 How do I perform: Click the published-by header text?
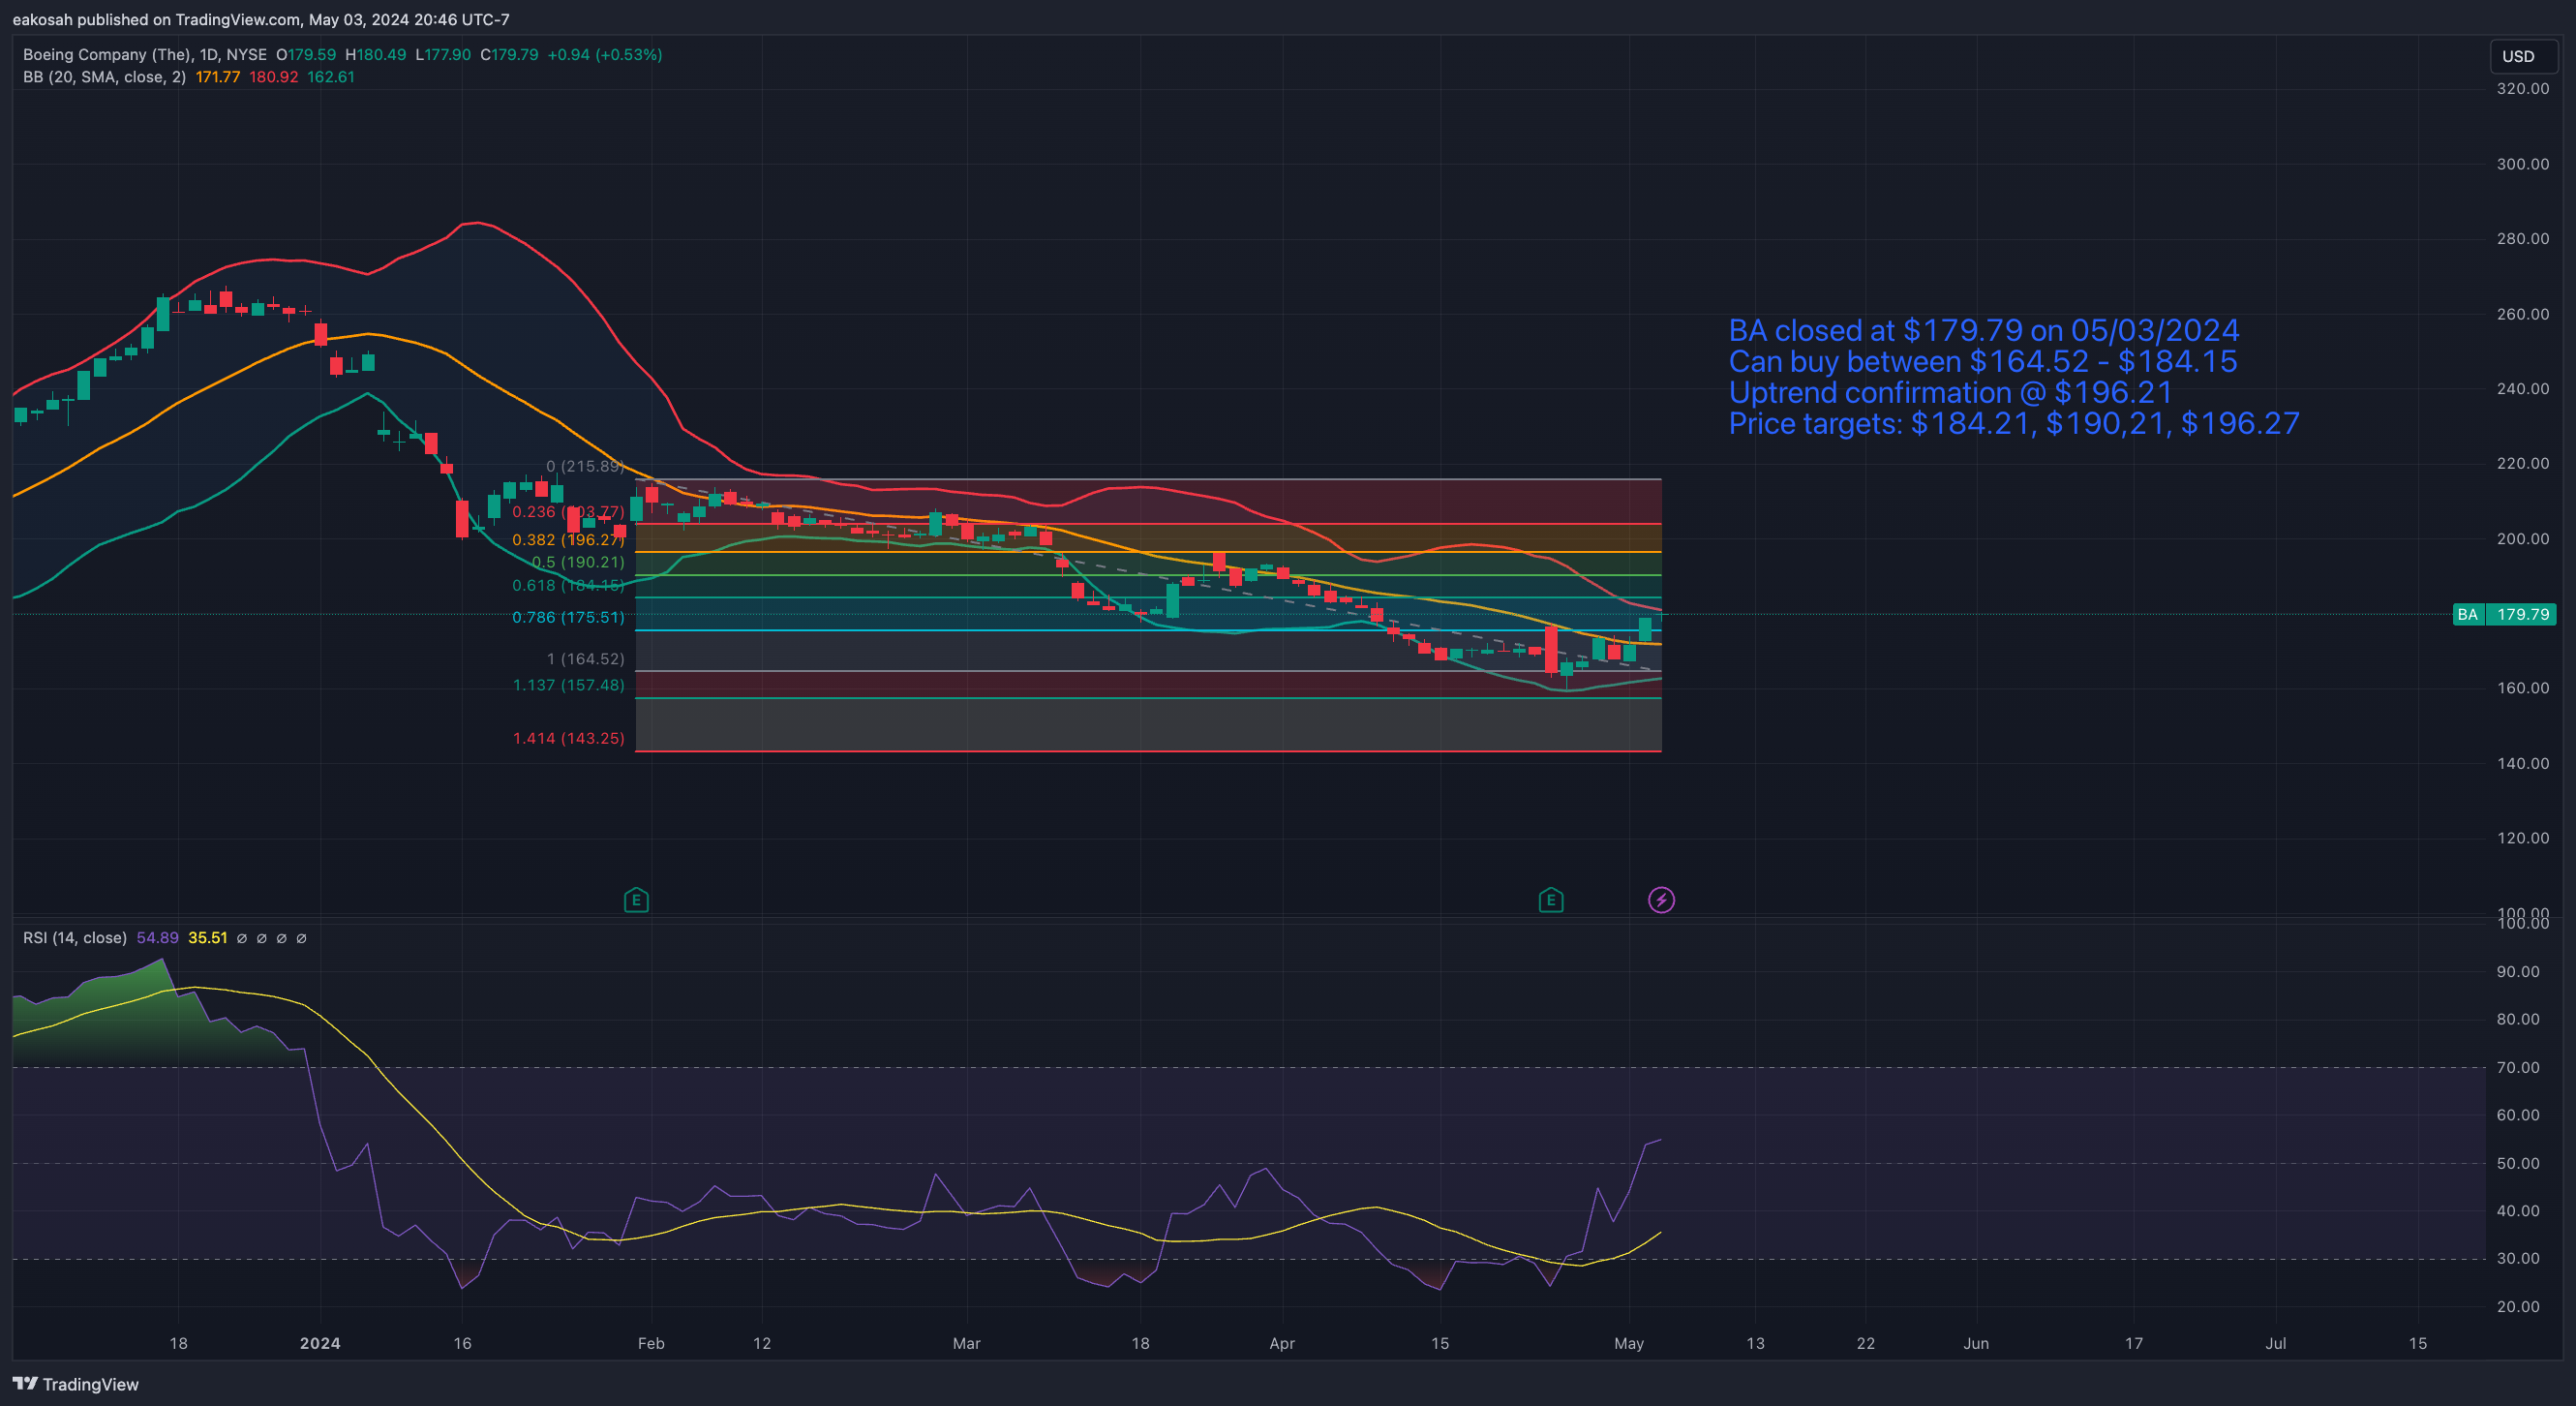[x=261, y=20]
